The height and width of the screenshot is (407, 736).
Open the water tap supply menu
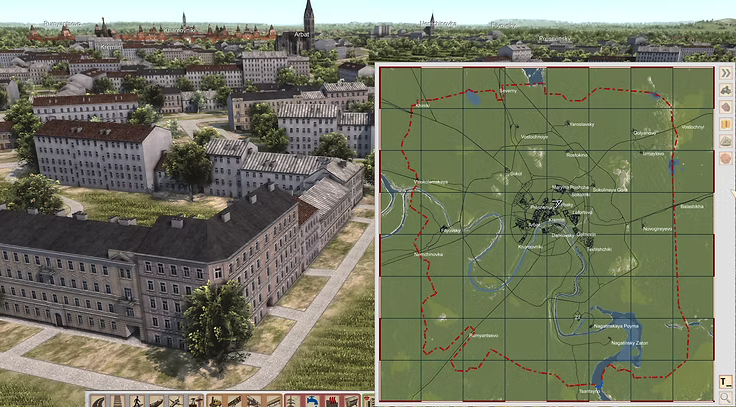point(313,401)
